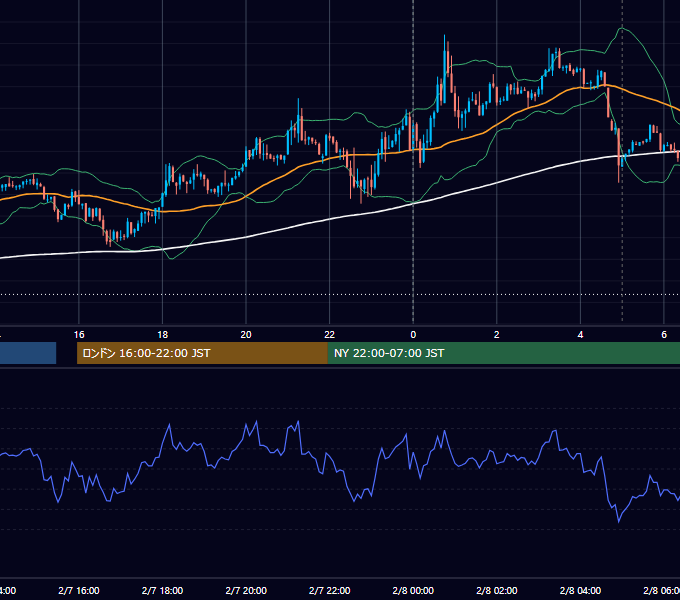Click the 2/7 18:00 label on lower axis

tap(163, 590)
